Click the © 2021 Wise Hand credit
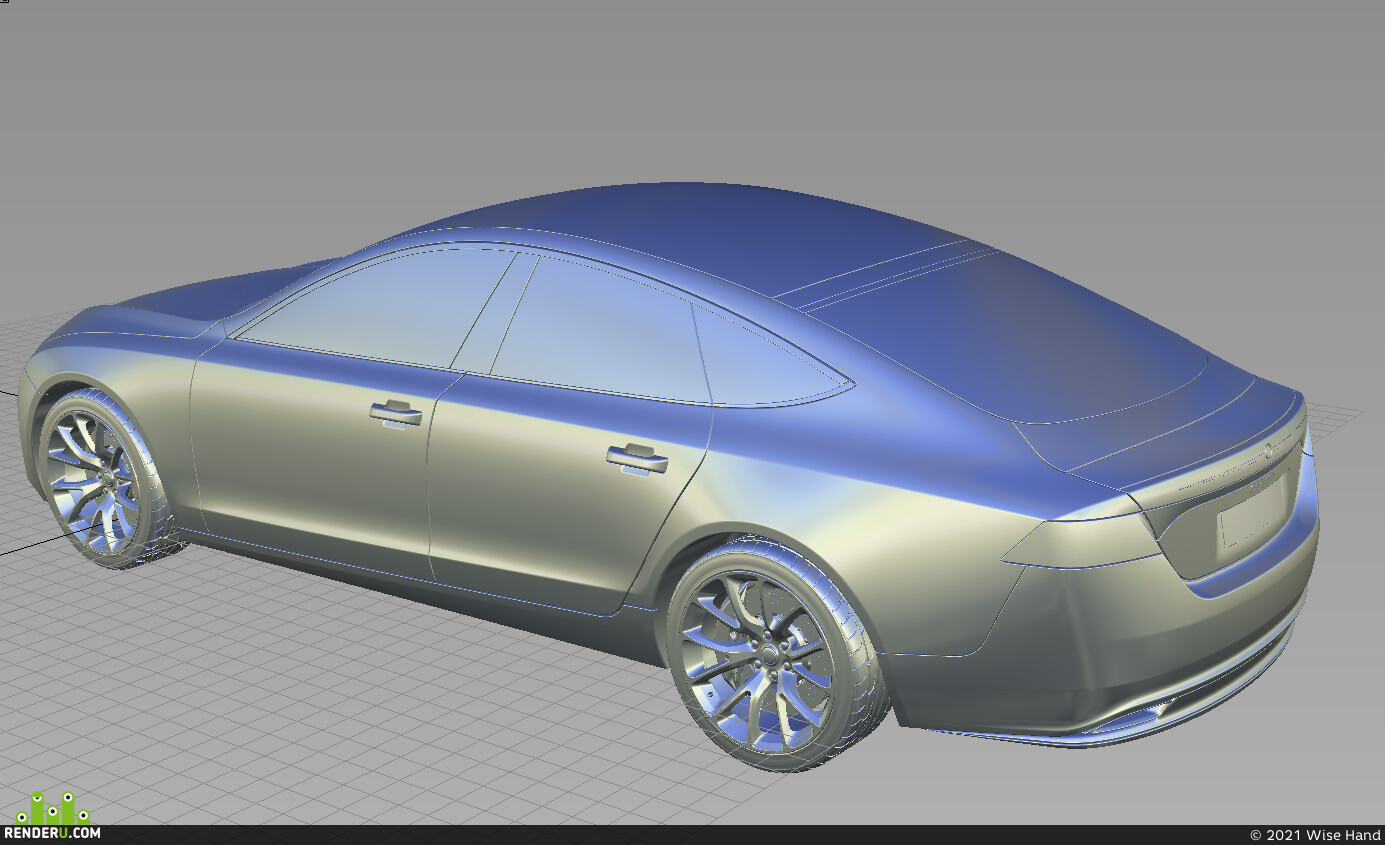This screenshot has width=1385, height=845. tap(1315, 835)
